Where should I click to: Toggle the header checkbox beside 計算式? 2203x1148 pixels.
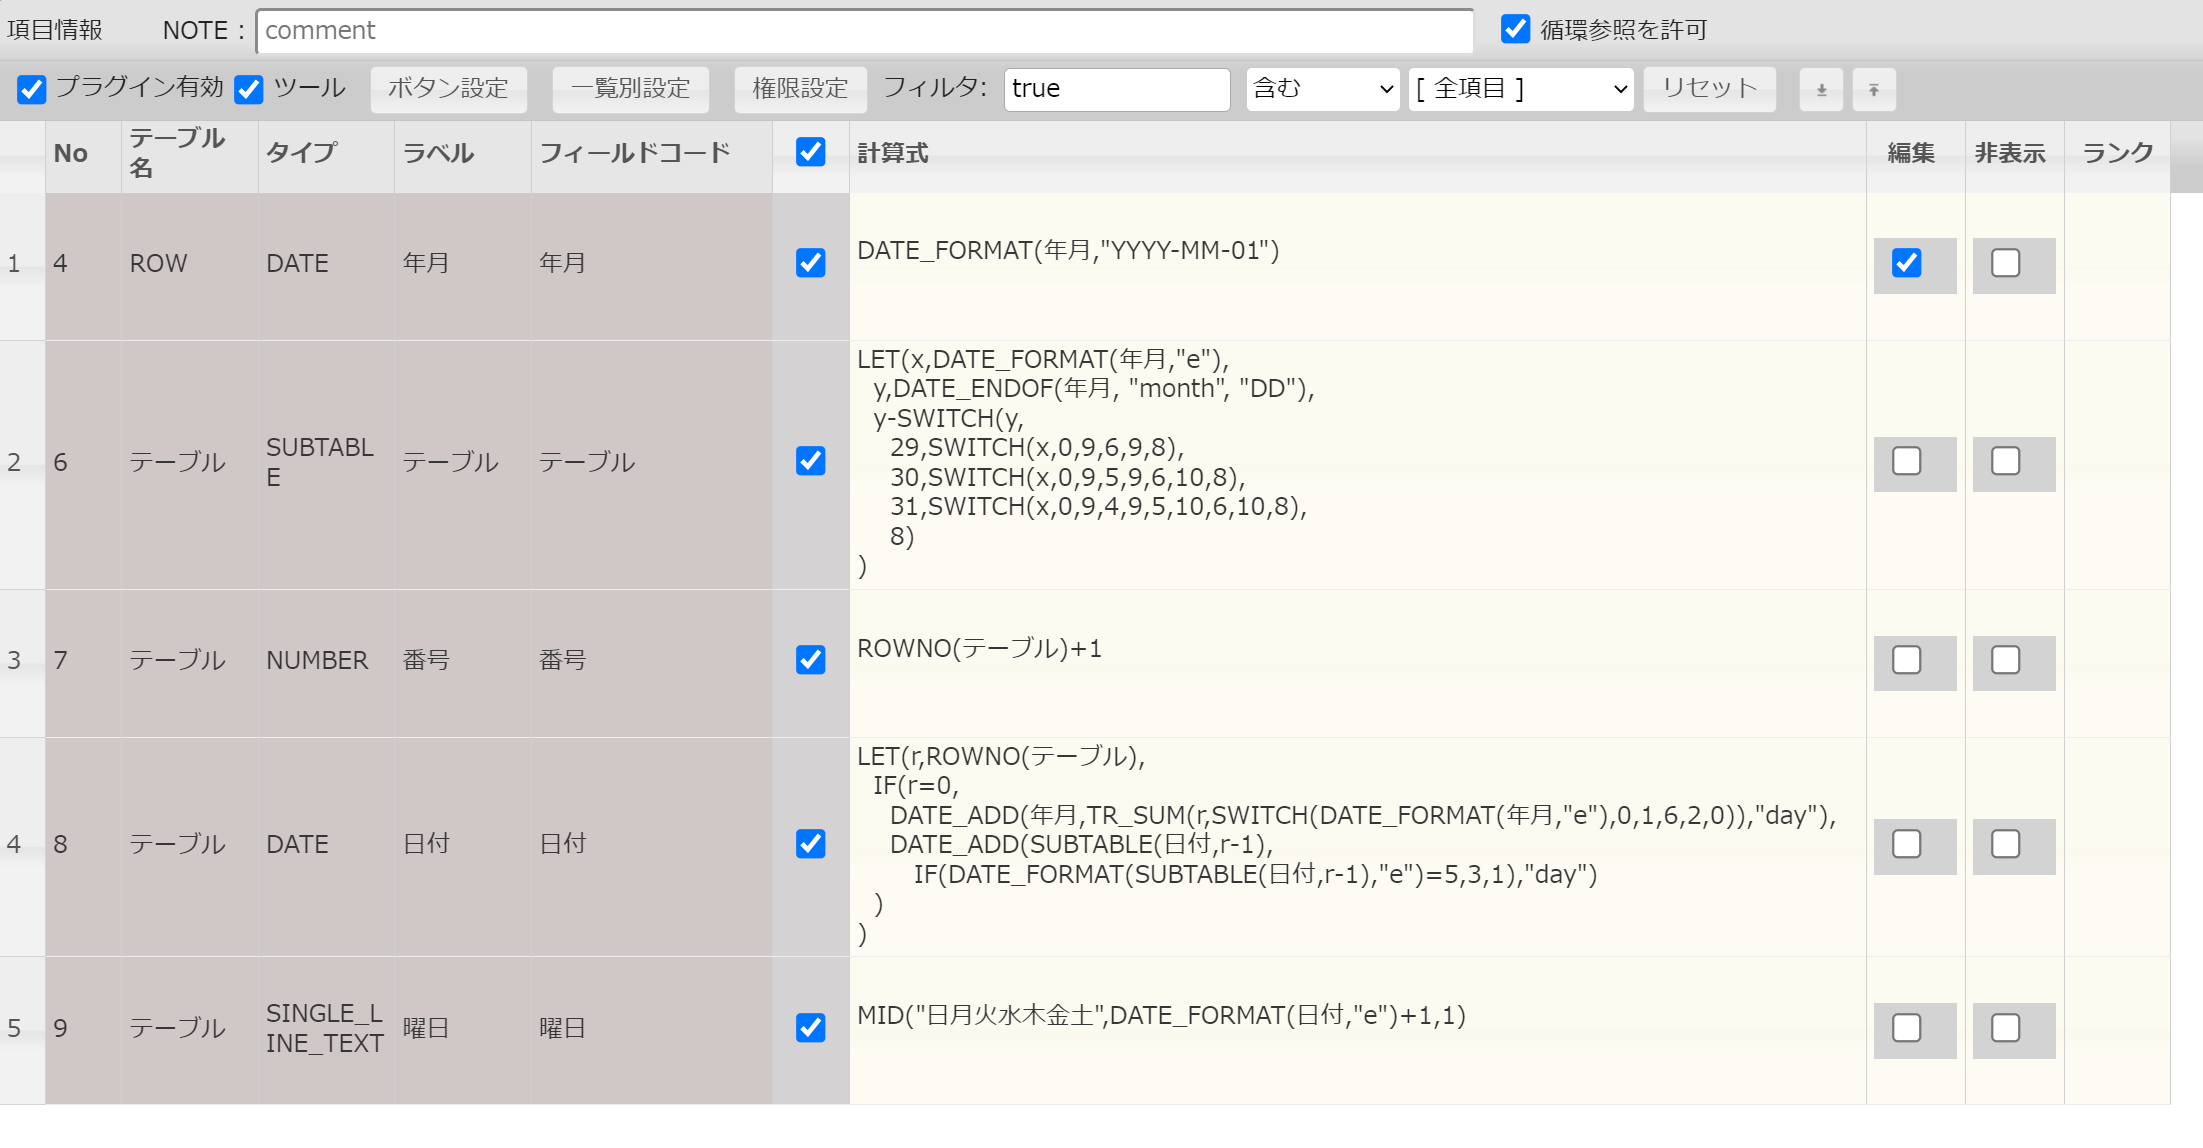point(810,152)
